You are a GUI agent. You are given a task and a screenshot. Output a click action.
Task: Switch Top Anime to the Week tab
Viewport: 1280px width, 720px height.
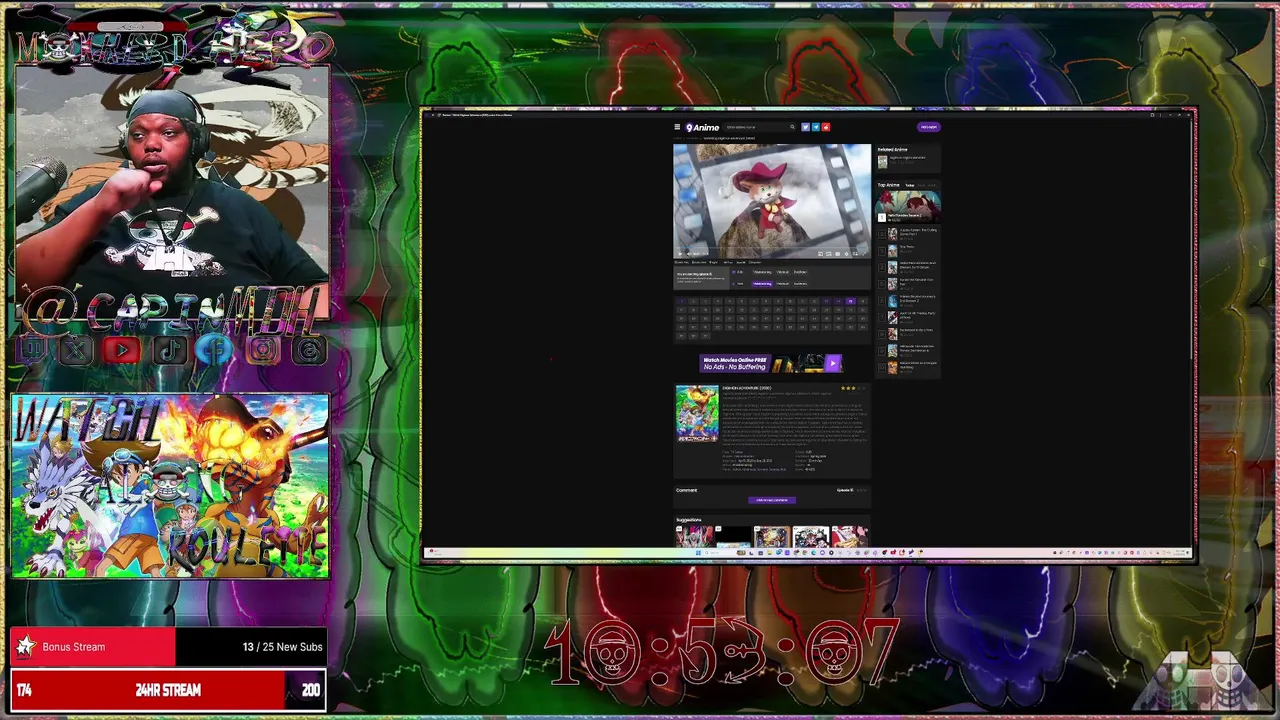tap(921, 185)
